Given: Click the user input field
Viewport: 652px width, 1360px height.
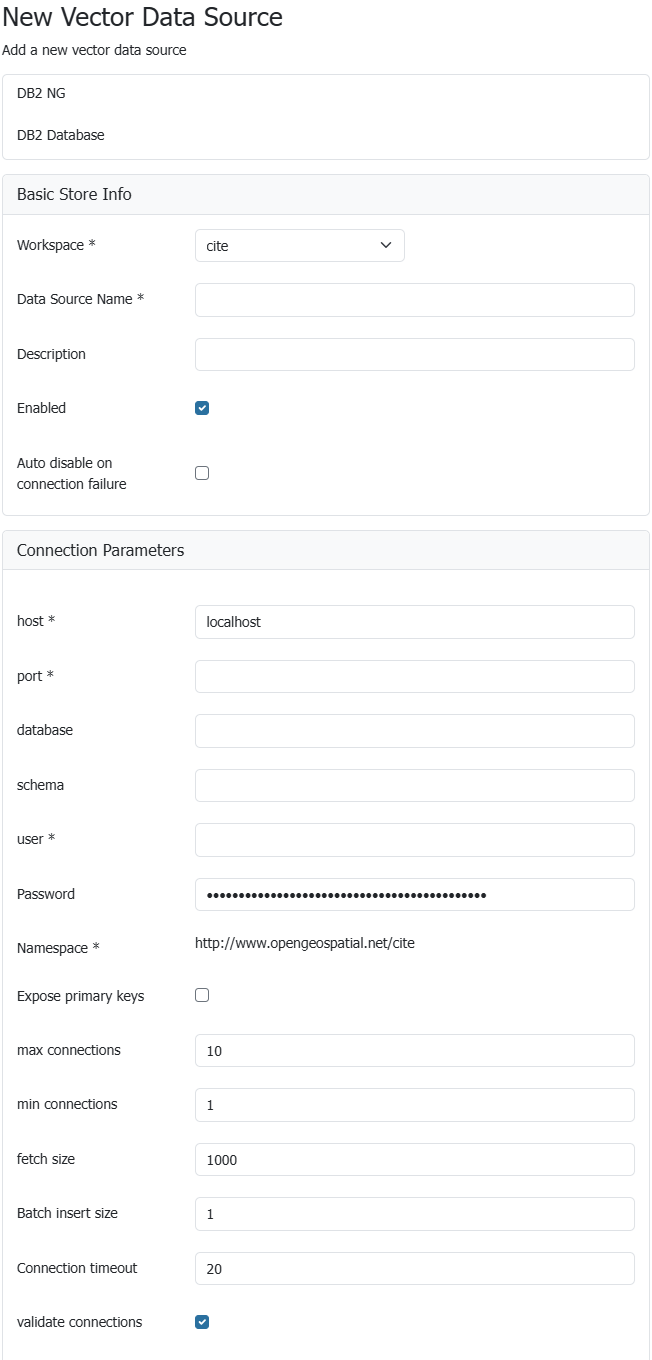Looking at the screenshot, I should (x=414, y=840).
